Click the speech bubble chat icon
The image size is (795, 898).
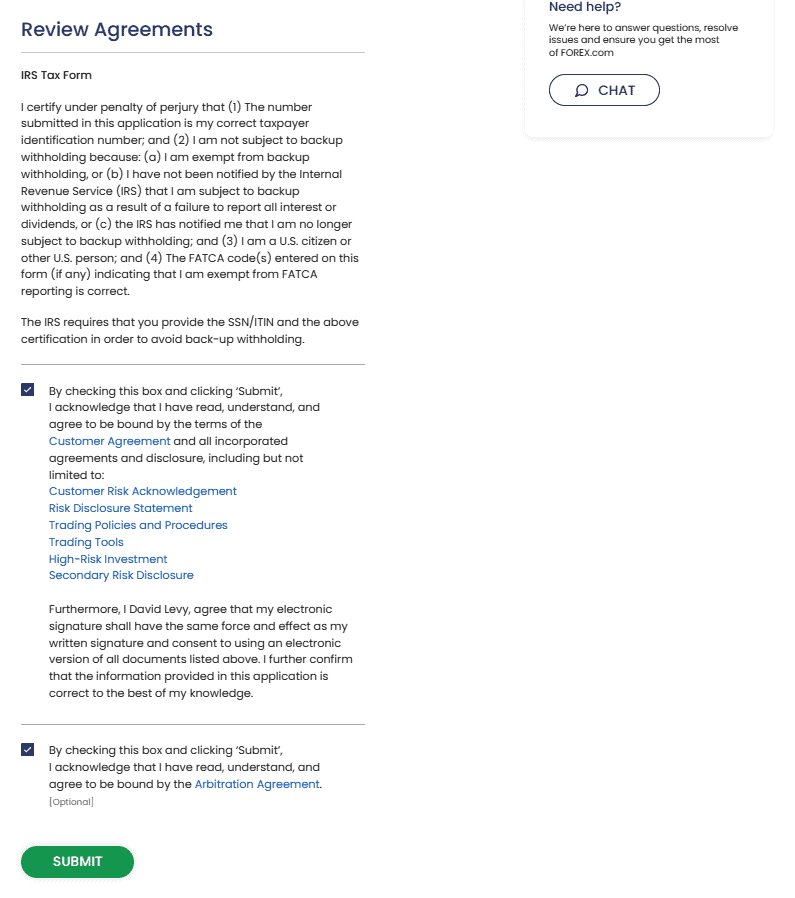(581, 90)
